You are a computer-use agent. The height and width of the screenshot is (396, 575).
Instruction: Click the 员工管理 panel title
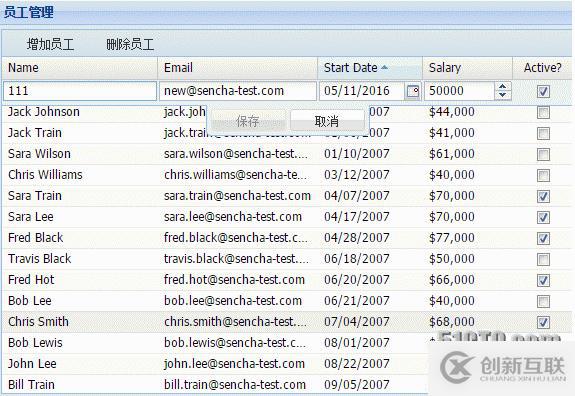click(29, 12)
